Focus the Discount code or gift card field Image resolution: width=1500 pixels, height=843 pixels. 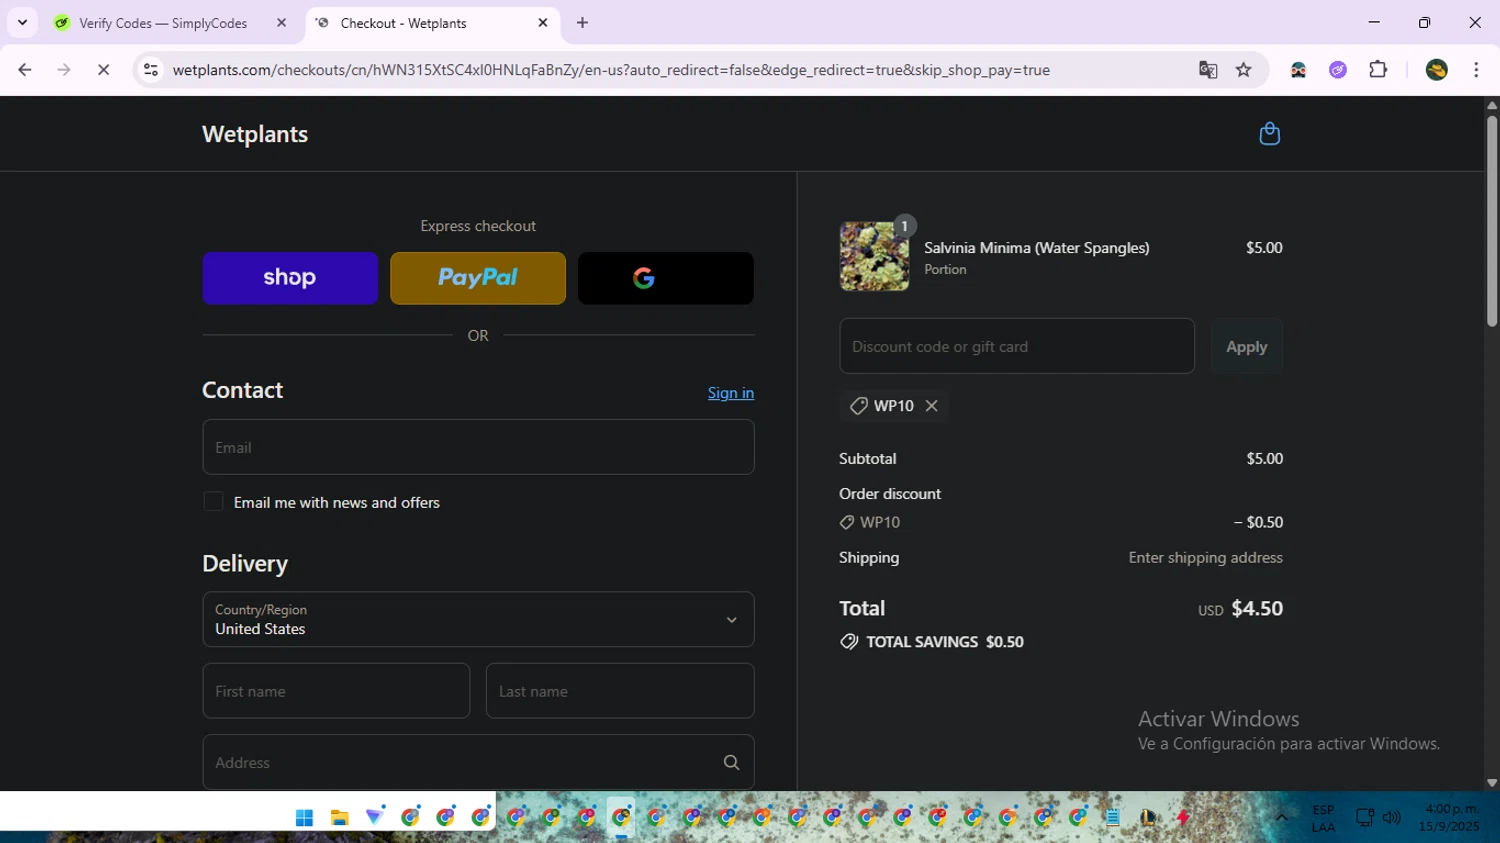pos(1017,347)
